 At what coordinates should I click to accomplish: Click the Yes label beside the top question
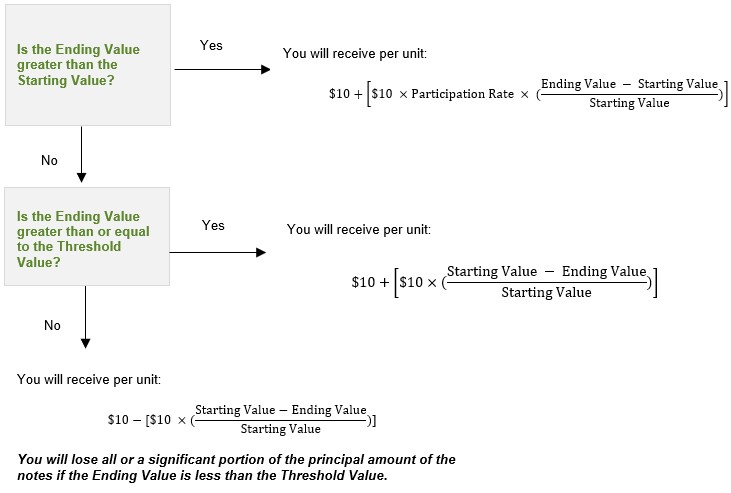pos(211,46)
